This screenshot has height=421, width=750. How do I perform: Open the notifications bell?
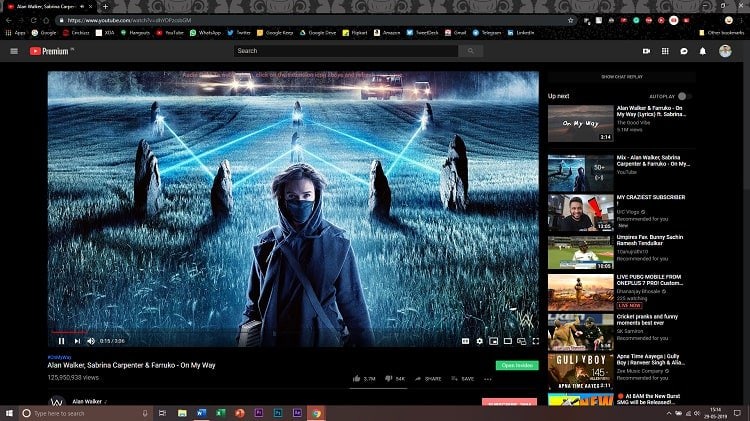703,51
